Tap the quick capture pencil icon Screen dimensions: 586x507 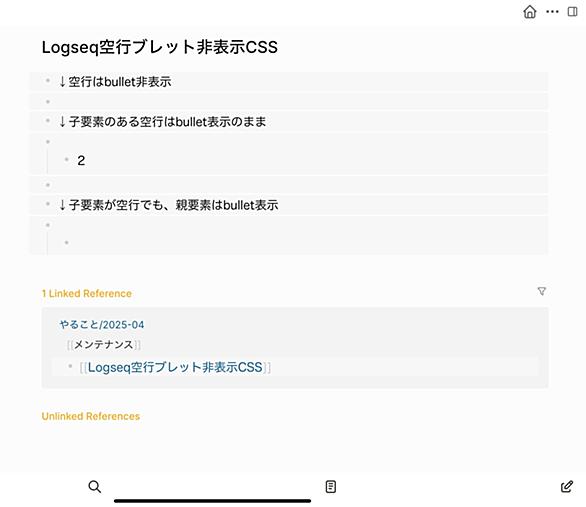coord(567,486)
